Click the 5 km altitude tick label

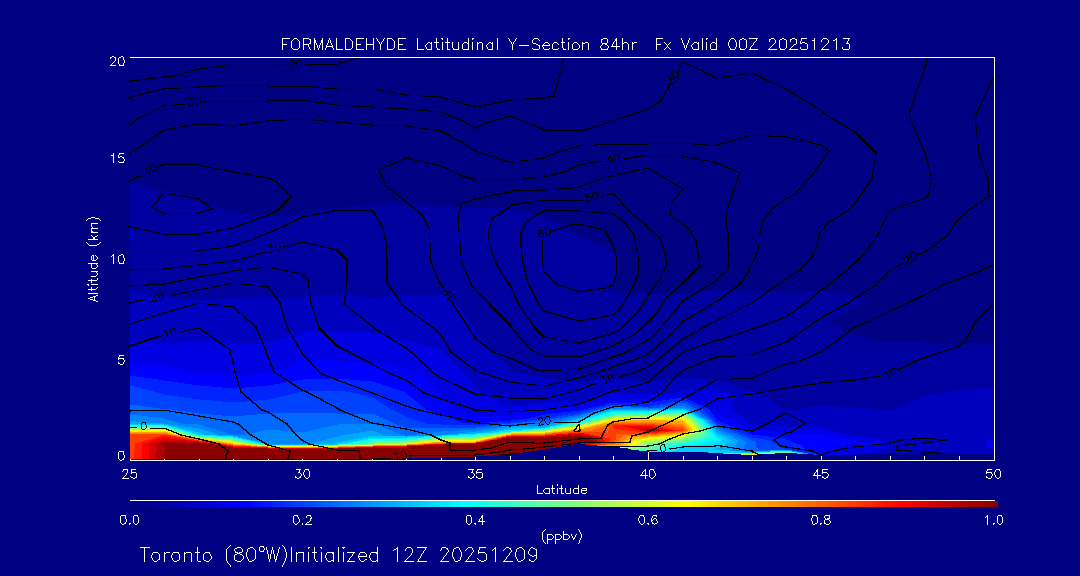pos(119,359)
